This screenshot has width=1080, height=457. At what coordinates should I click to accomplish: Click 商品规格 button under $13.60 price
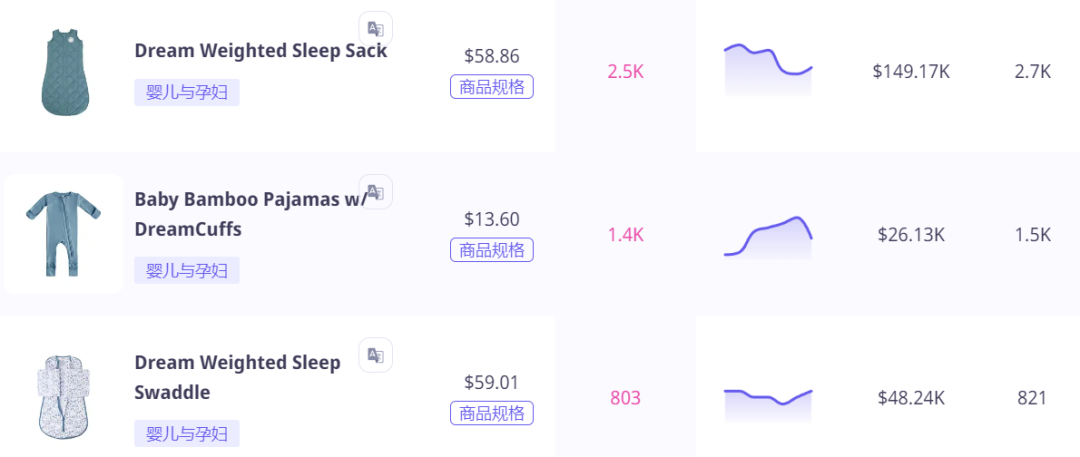click(x=492, y=250)
